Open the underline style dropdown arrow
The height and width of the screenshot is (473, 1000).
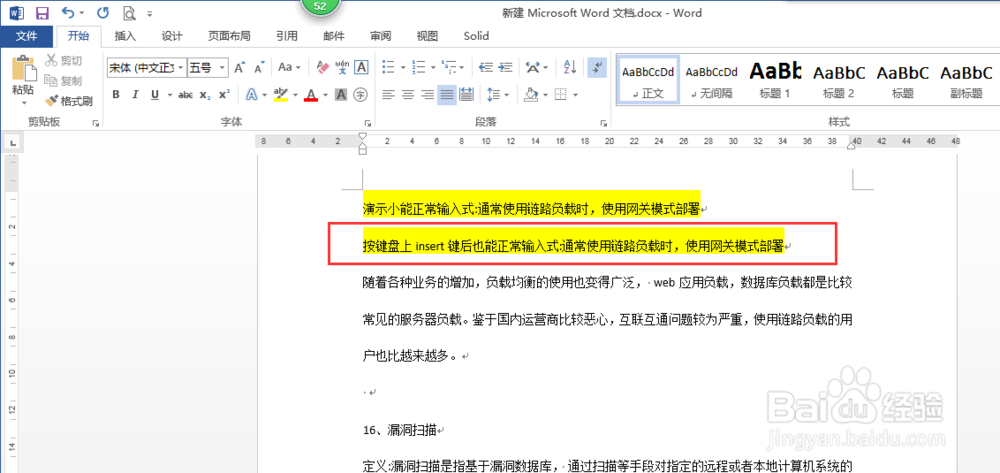coord(170,95)
